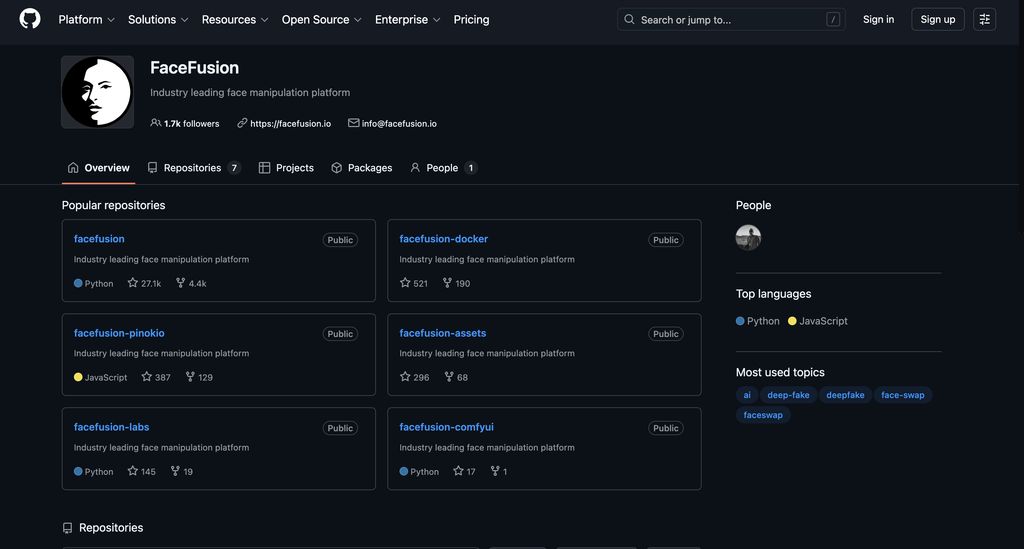This screenshot has width=1024, height=549.
Task: Open the https://facefusion.io website link
Action: coord(291,123)
